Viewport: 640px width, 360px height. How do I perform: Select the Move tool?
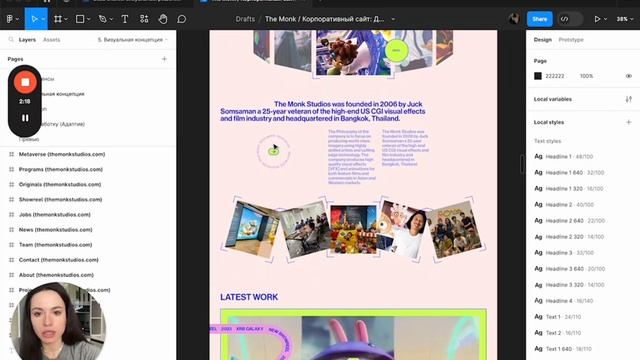[34, 19]
